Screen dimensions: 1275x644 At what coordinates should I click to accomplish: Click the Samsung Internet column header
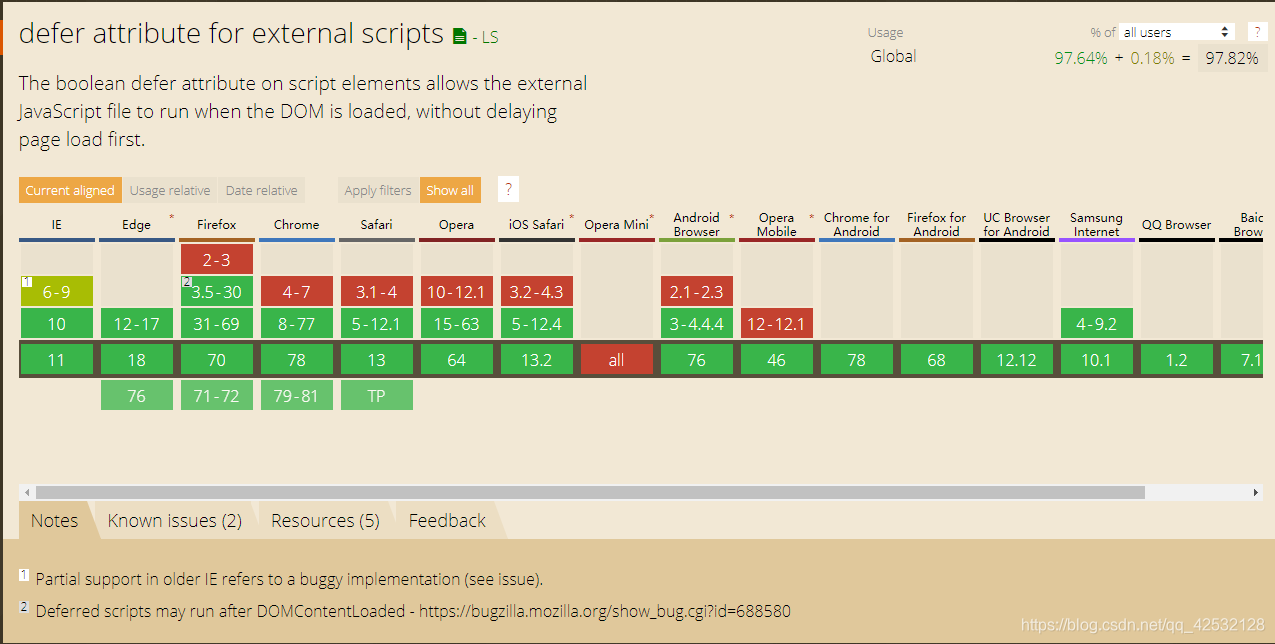[1097, 225]
